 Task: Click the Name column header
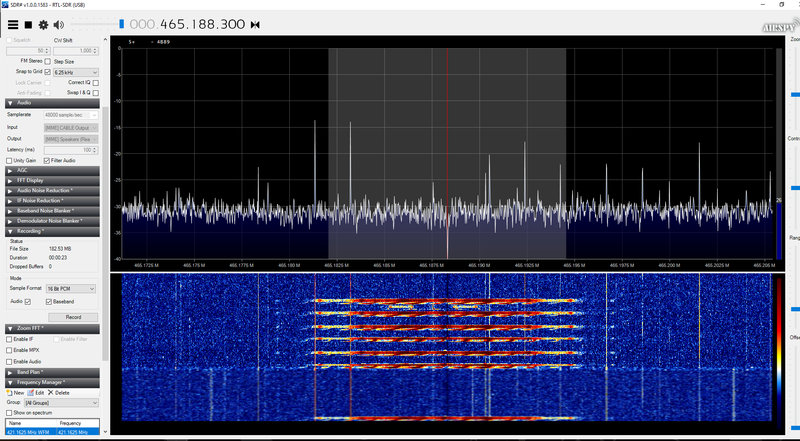(31, 423)
